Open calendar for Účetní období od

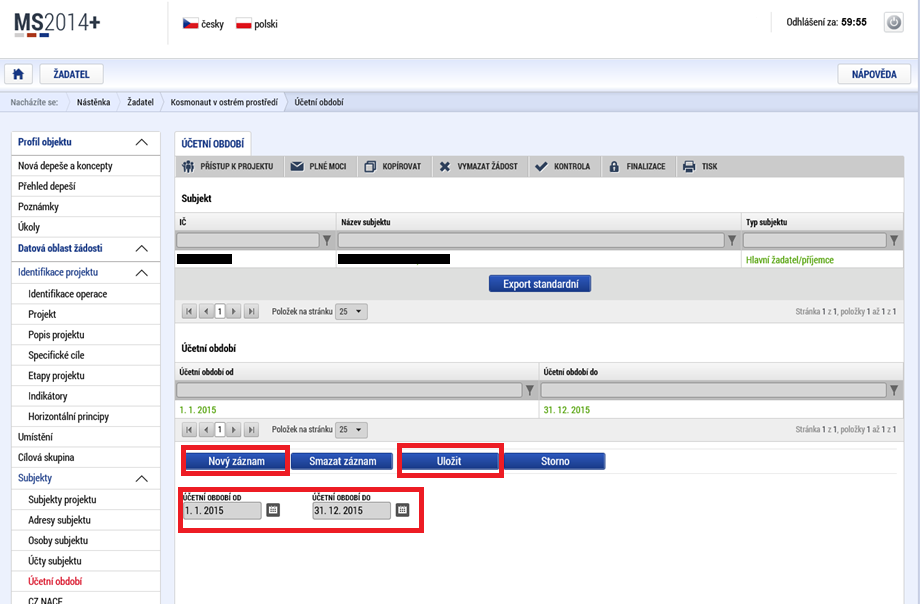click(273, 510)
